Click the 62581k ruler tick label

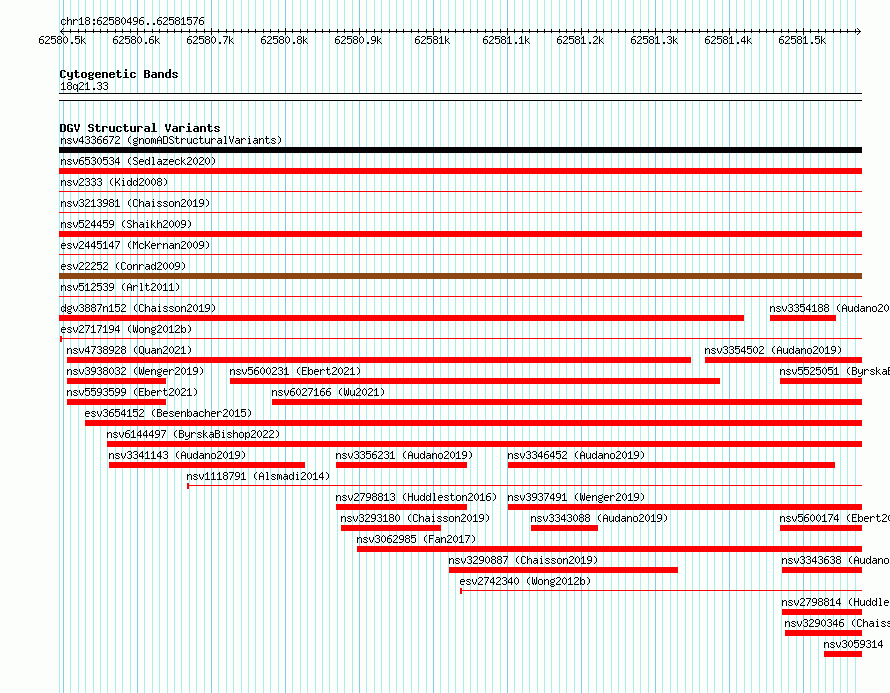click(433, 40)
